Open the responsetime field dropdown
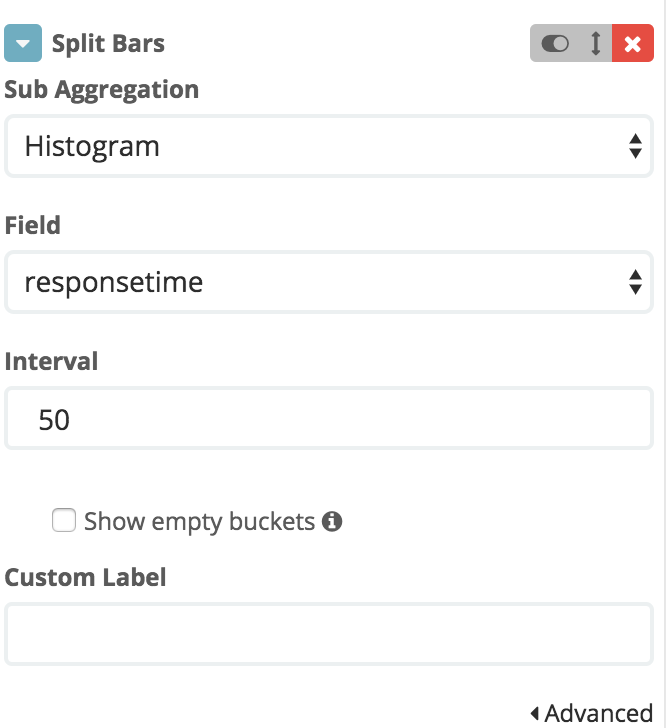The image size is (666, 728). point(329,282)
